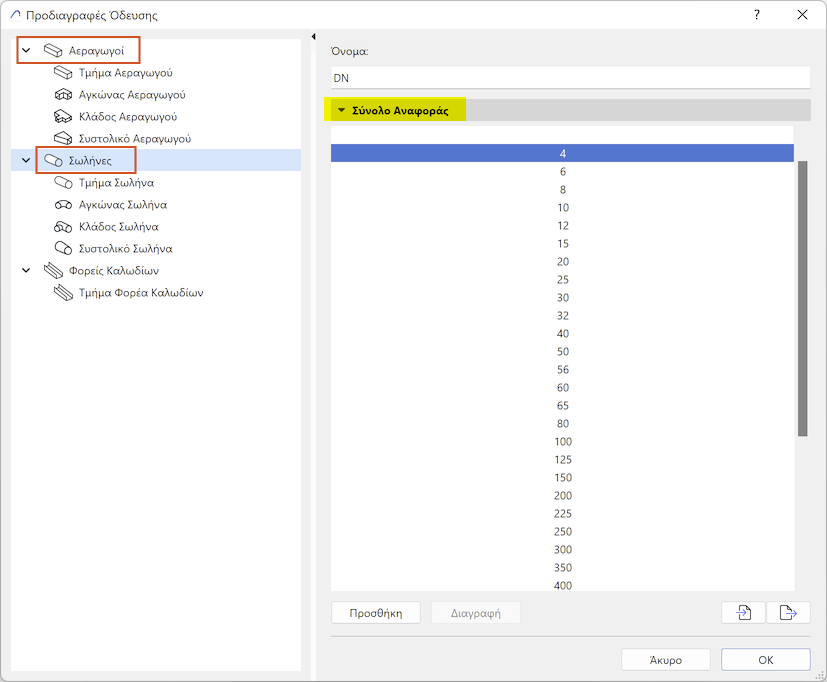Select value 250 in the list
827x682 pixels.
pyautogui.click(x=562, y=531)
